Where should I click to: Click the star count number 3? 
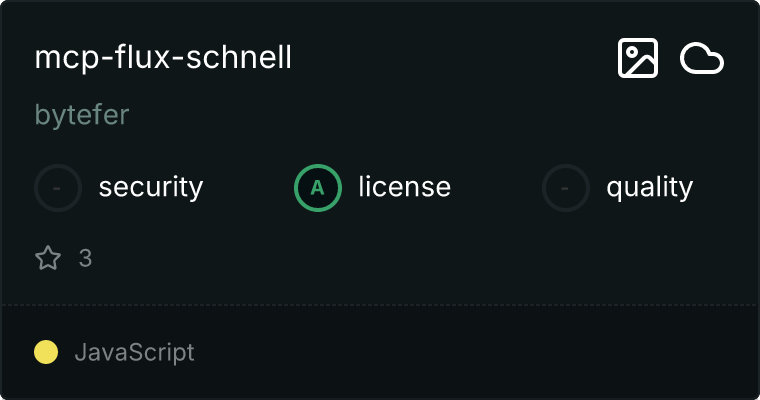point(85,259)
